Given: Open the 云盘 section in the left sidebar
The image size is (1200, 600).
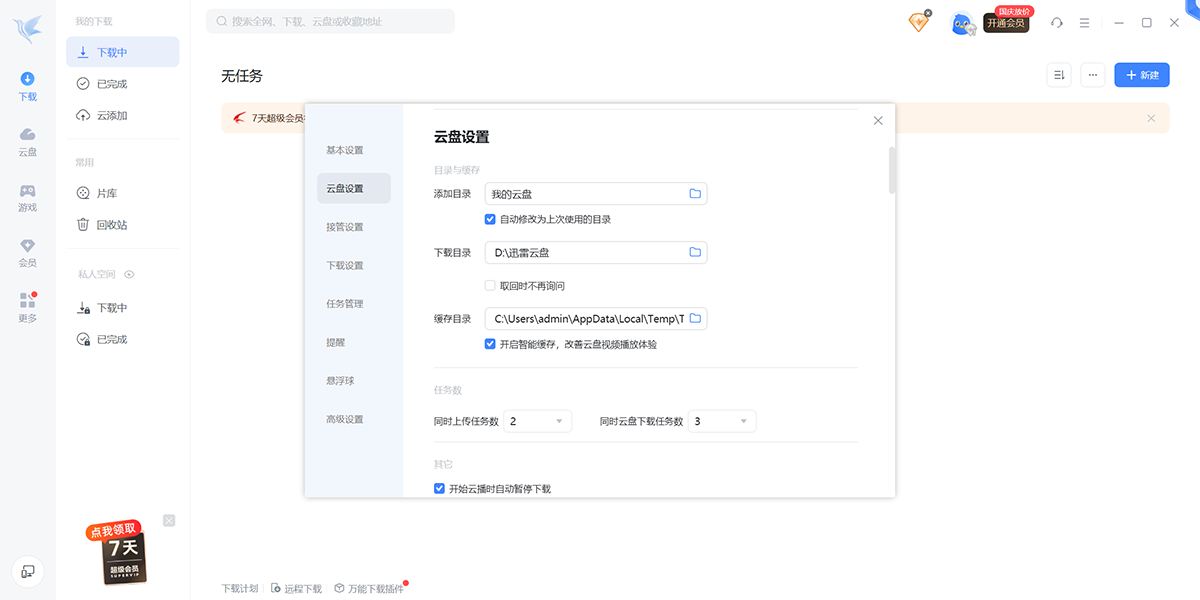Looking at the screenshot, I should [26, 140].
